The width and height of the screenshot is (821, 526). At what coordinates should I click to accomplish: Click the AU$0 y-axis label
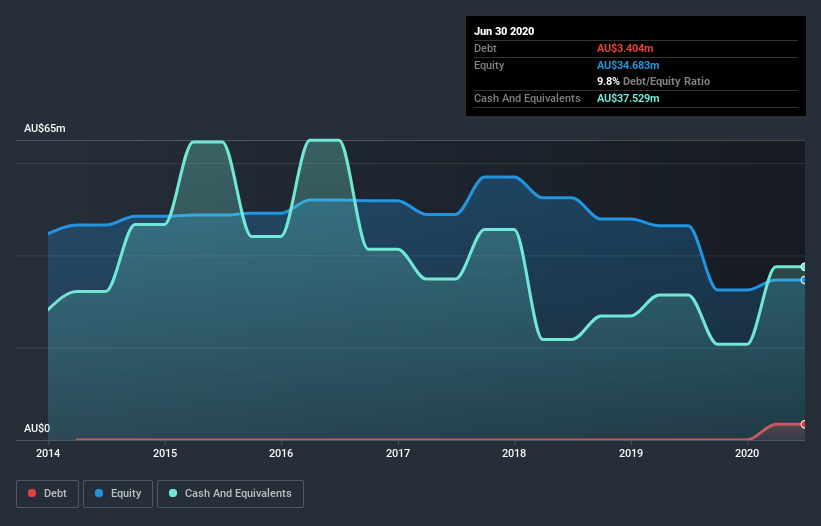(37, 428)
